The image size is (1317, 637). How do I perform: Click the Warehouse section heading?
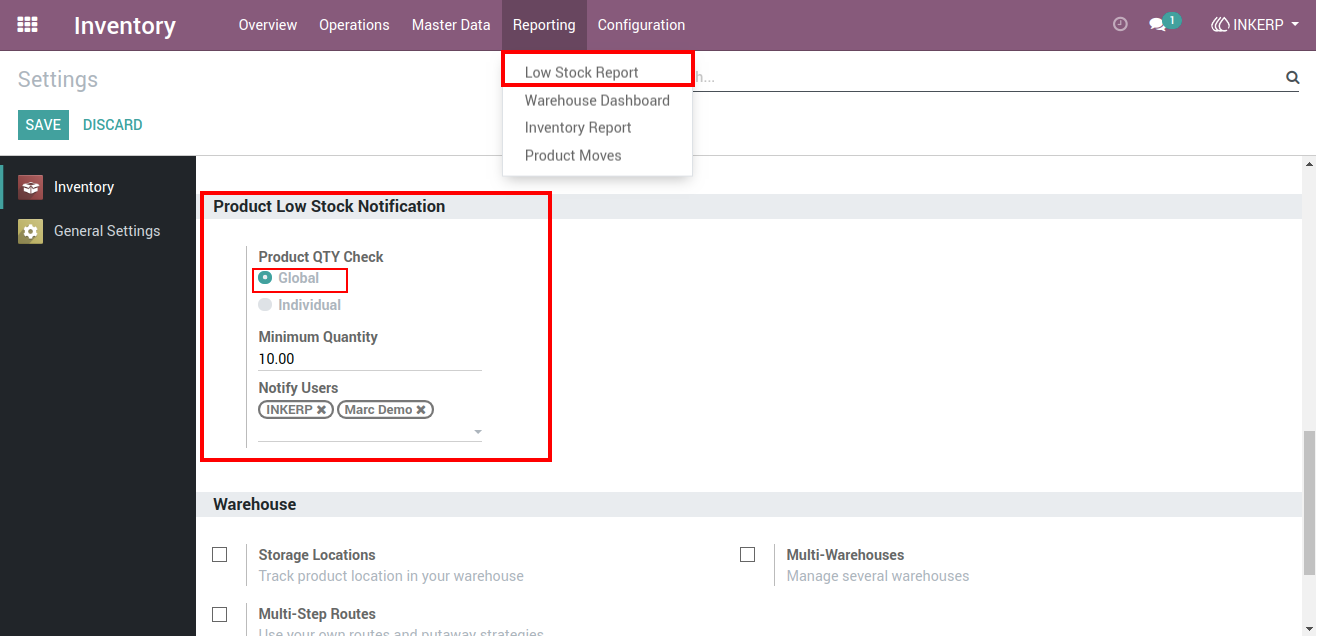[x=255, y=505]
